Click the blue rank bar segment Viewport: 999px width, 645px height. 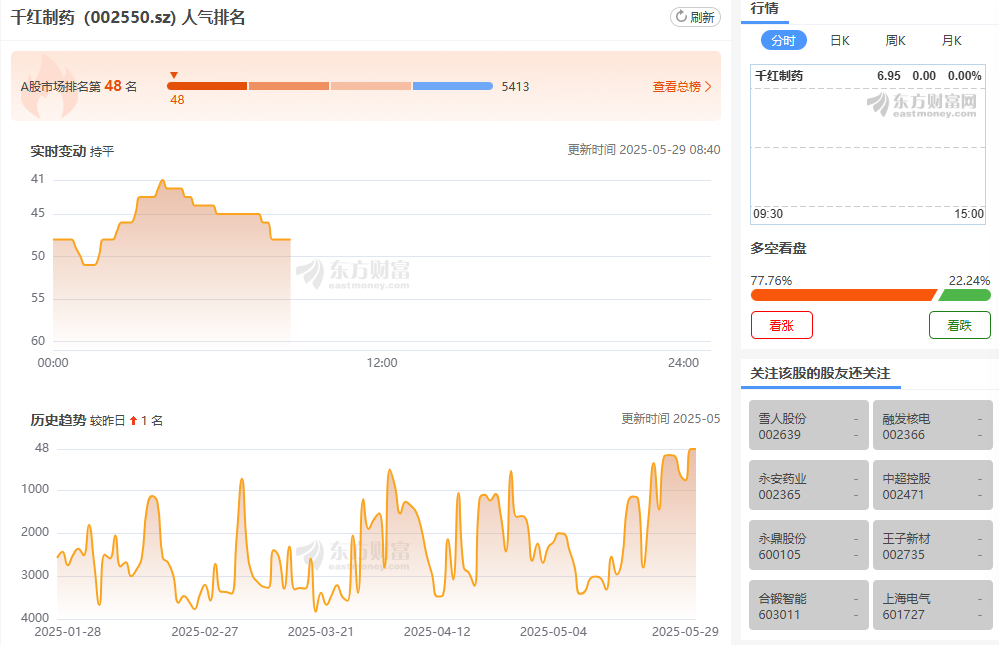click(452, 86)
